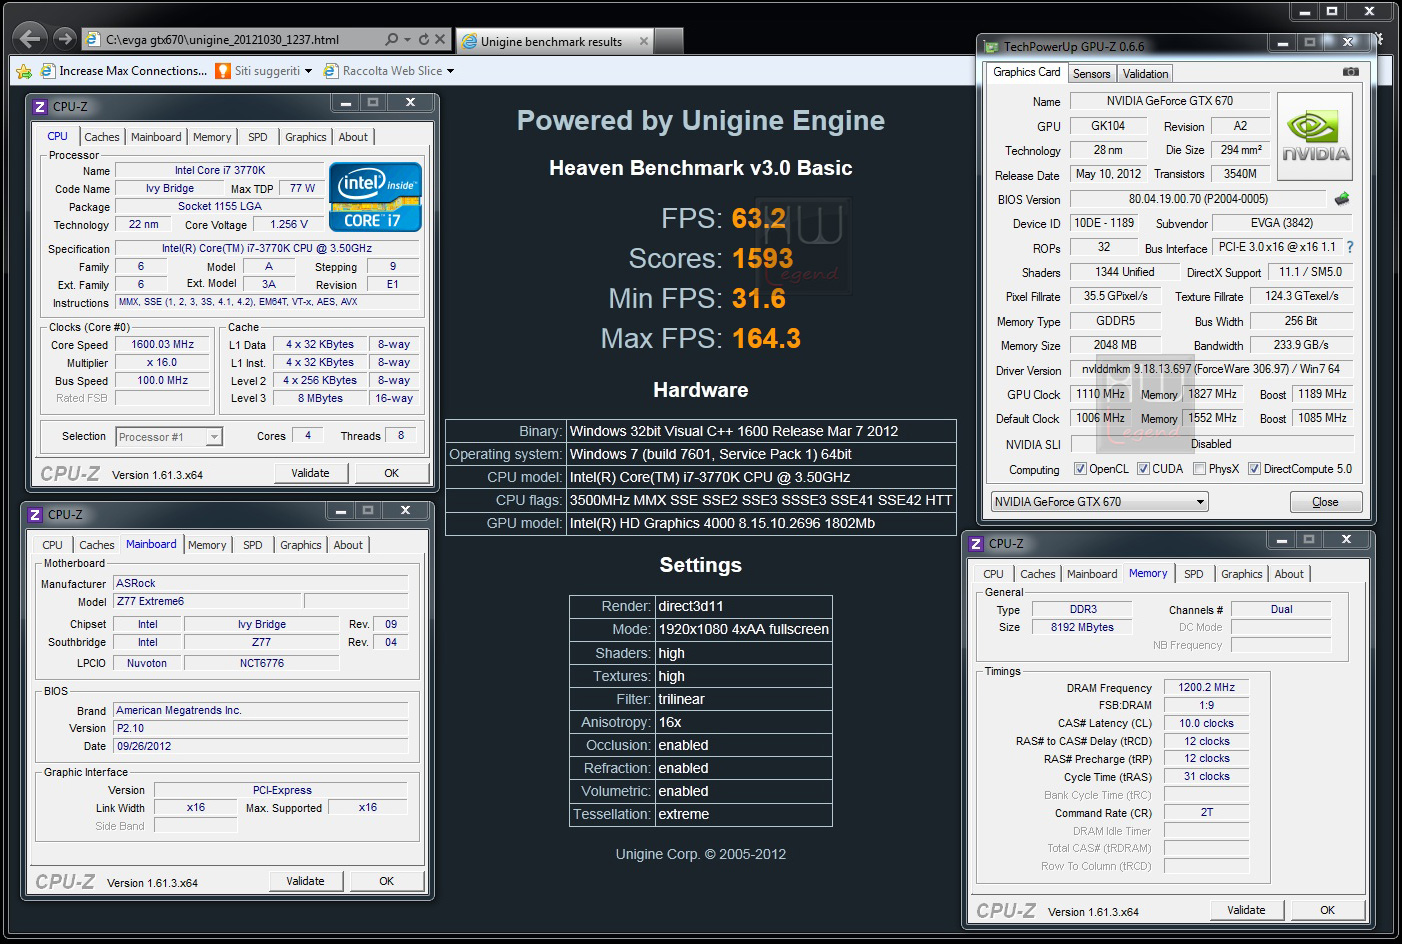Open the Siti suggeriti favorites dropdown

pos(308,71)
